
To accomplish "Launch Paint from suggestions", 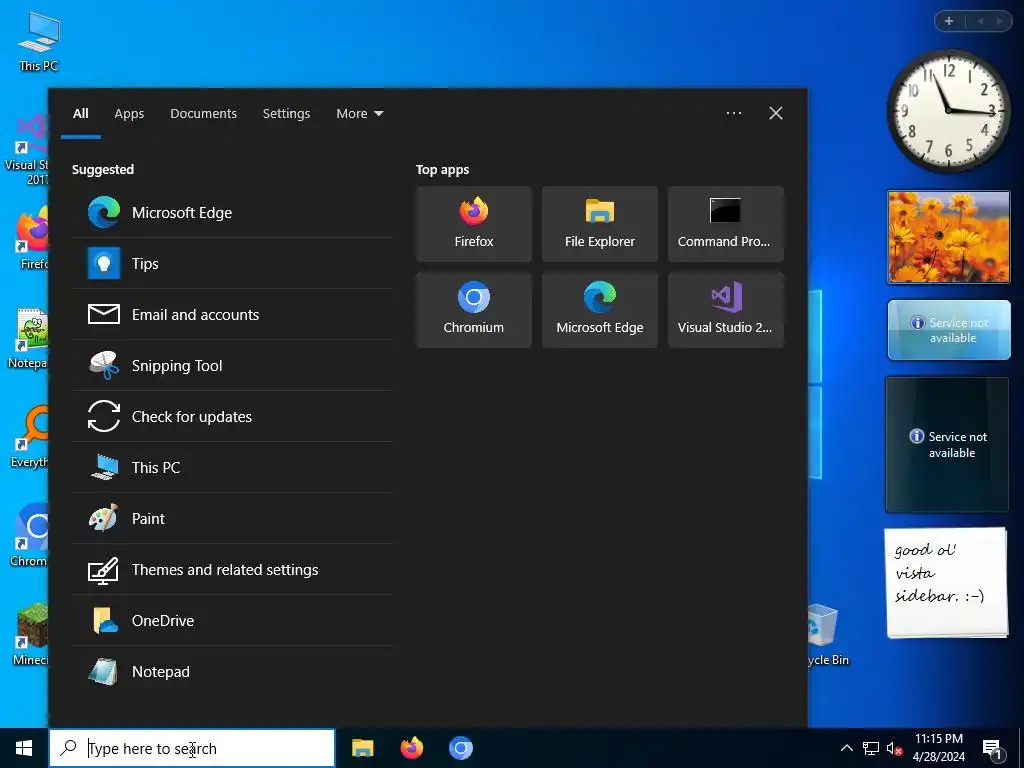I will pos(232,519).
